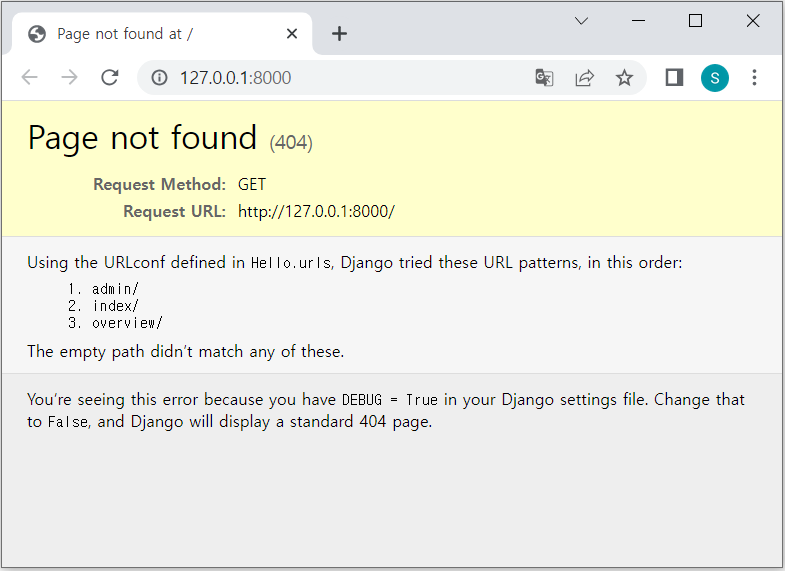Reload the page with the refresh icon
The width and height of the screenshot is (785, 571).
(x=110, y=78)
